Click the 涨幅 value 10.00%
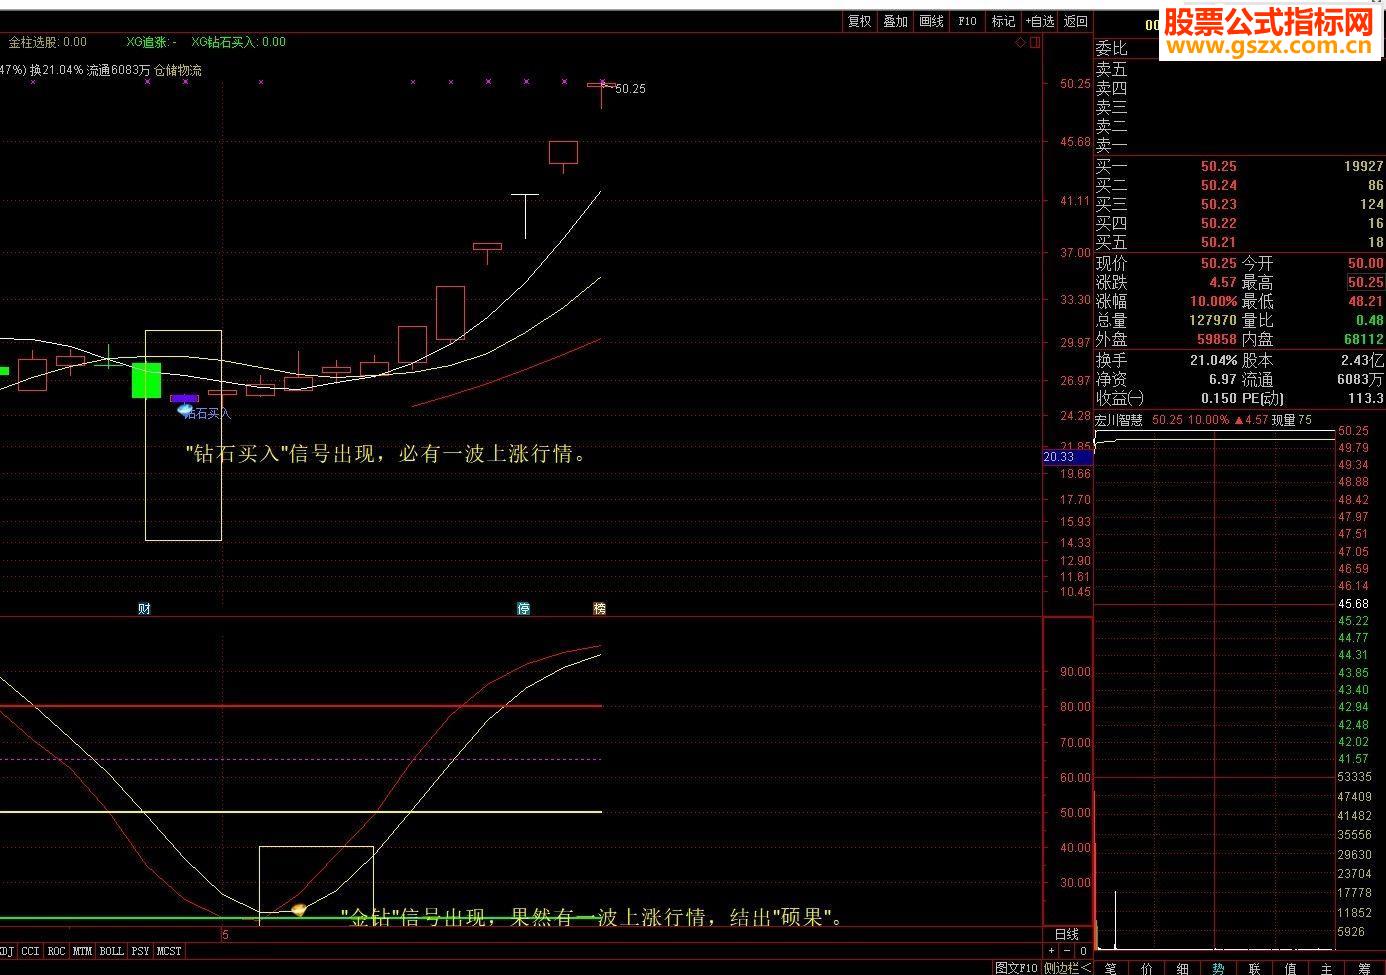Image resolution: width=1386 pixels, height=975 pixels. 1213,301
